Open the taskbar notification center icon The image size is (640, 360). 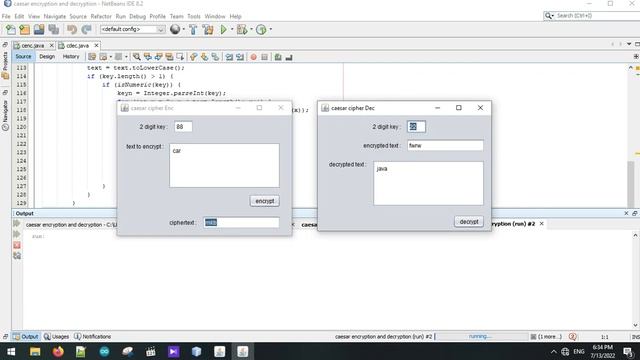(628, 351)
